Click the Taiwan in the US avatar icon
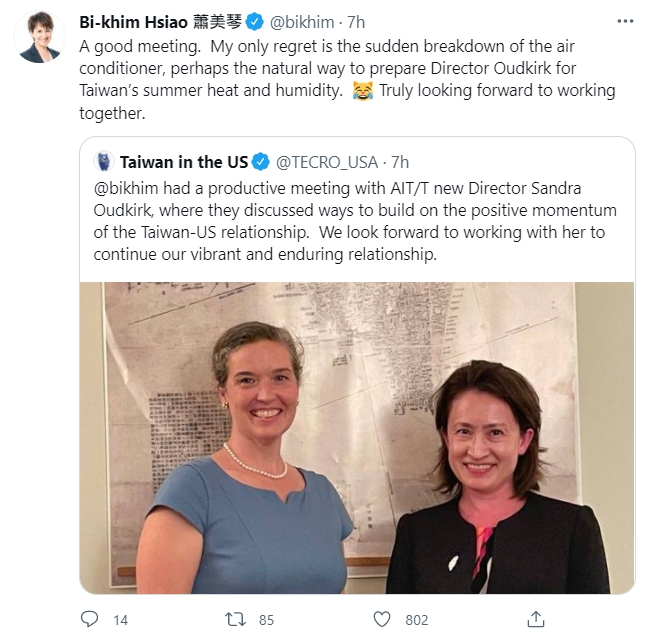The height and width of the screenshot is (637, 651). tap(104, 162)
